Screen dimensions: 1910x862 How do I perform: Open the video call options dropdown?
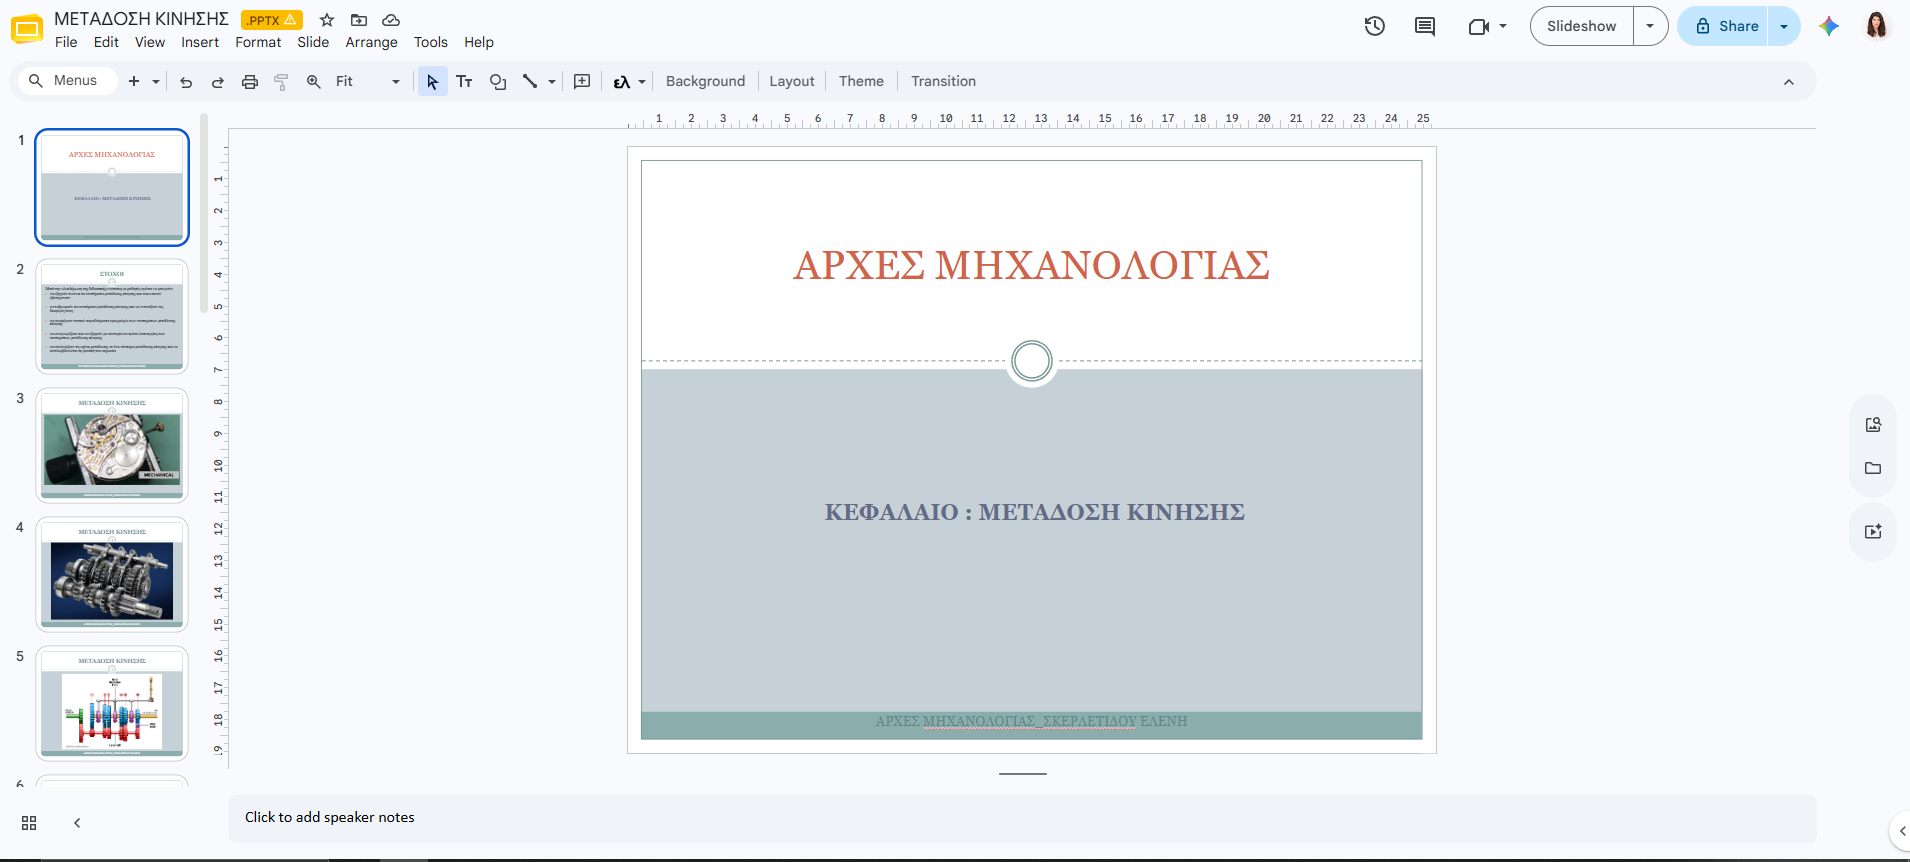1503,26
